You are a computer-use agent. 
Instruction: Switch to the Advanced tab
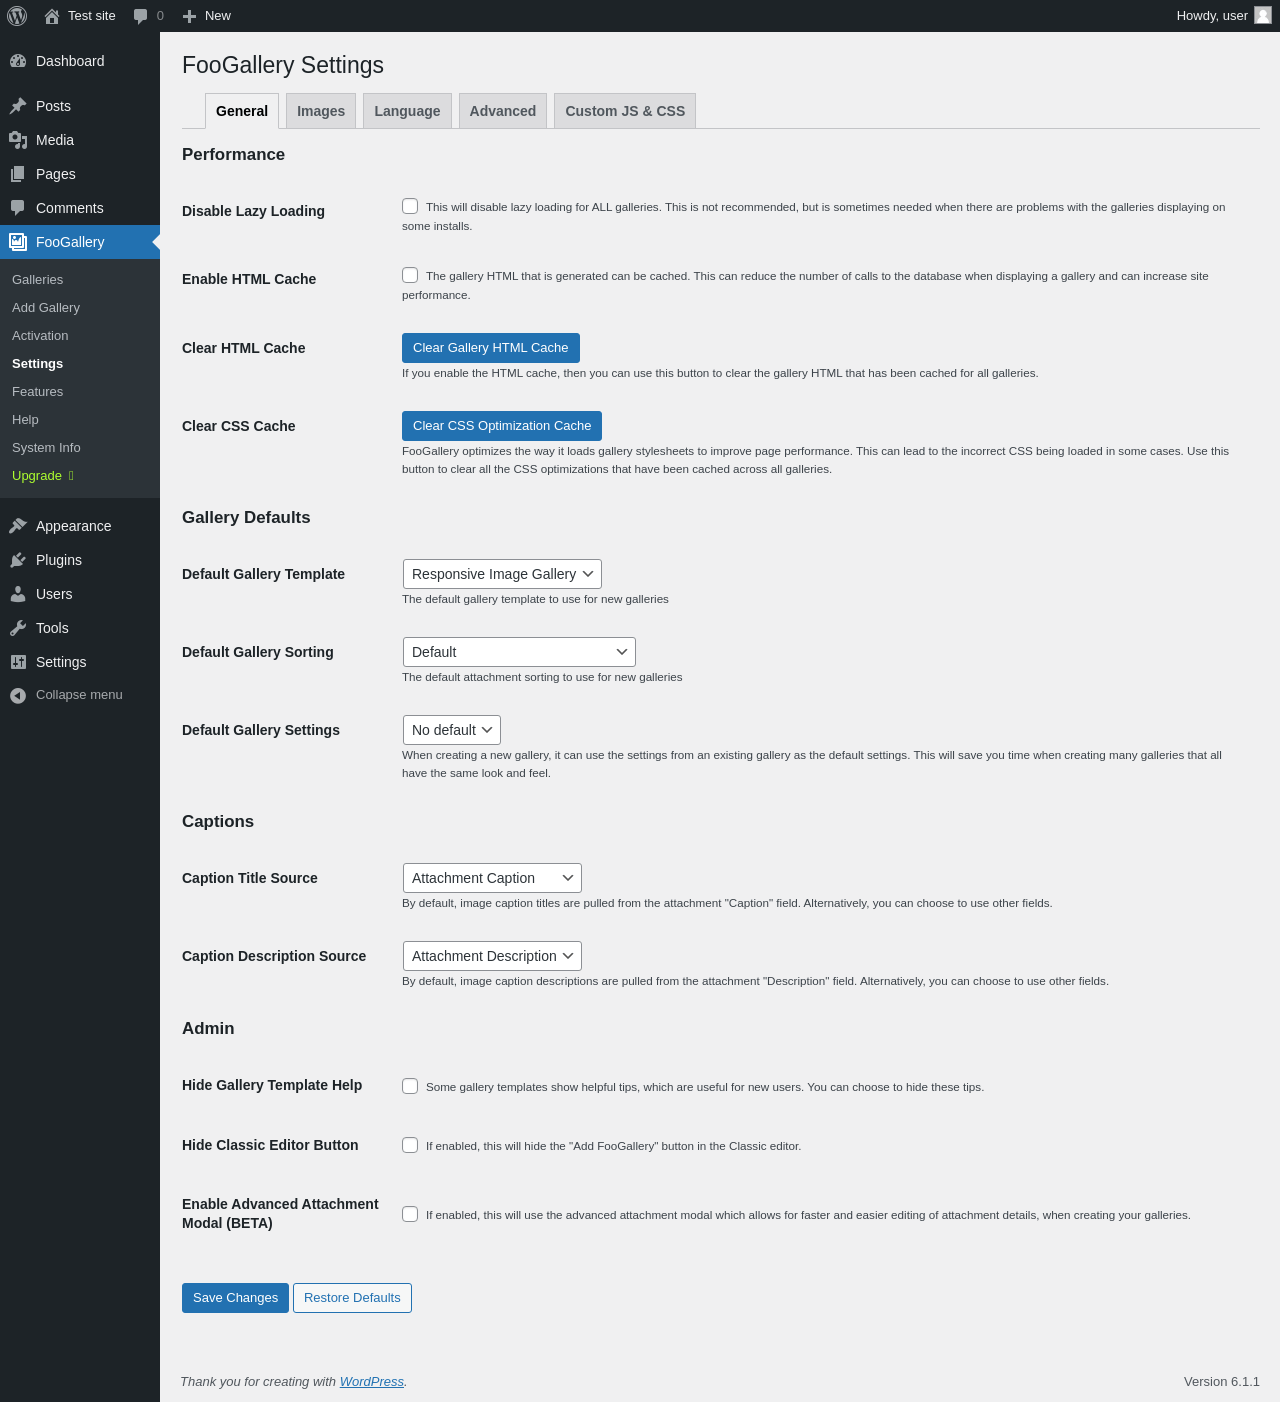point(503,111)
